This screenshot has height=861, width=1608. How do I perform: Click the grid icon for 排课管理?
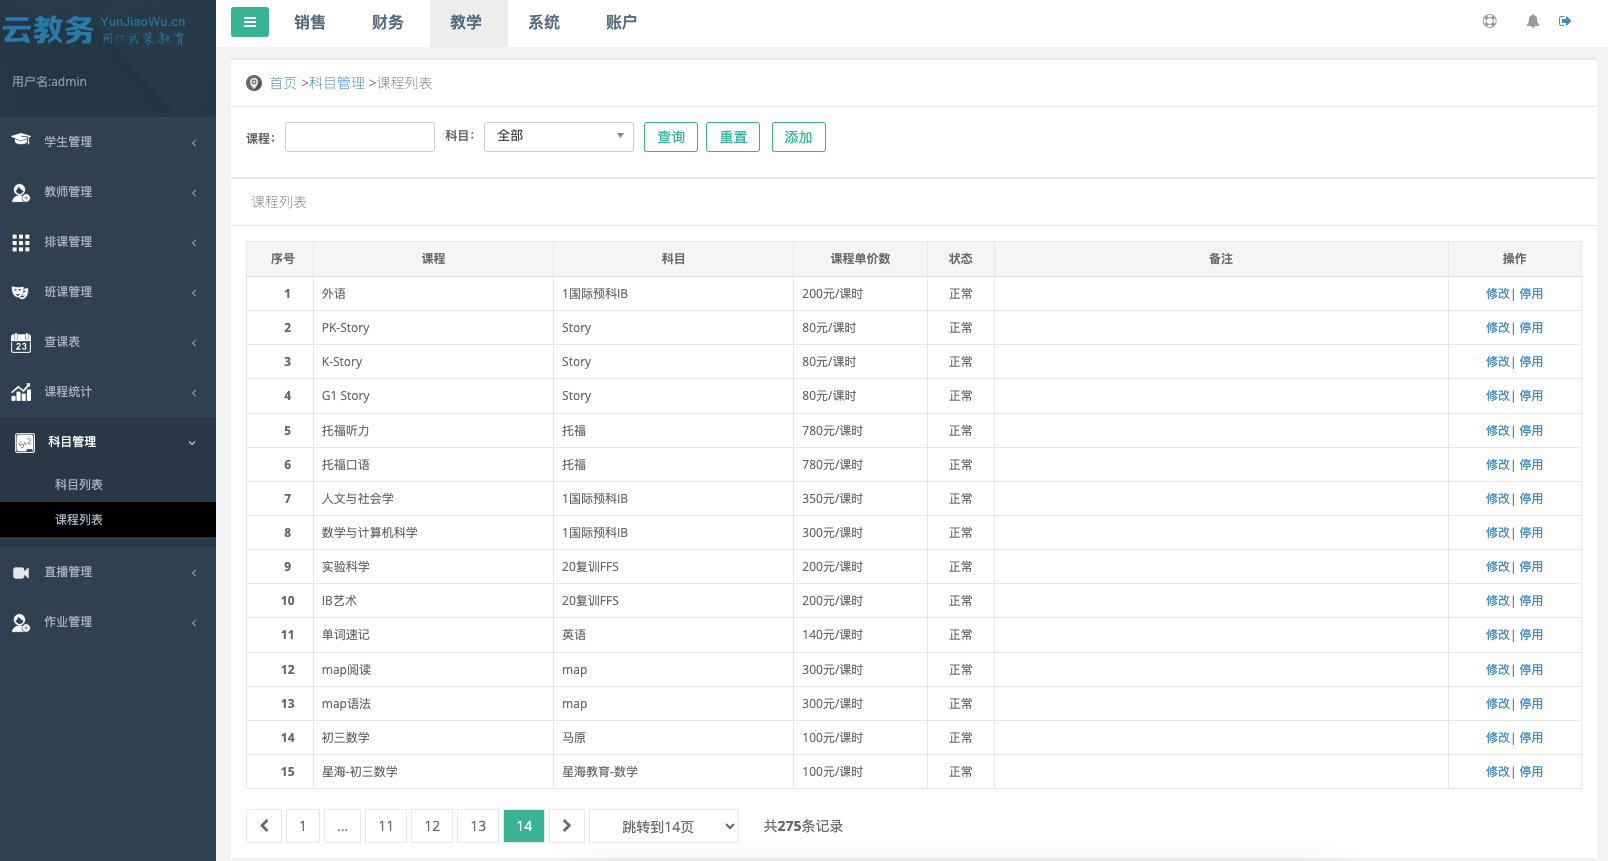click(x=21, y=242)
